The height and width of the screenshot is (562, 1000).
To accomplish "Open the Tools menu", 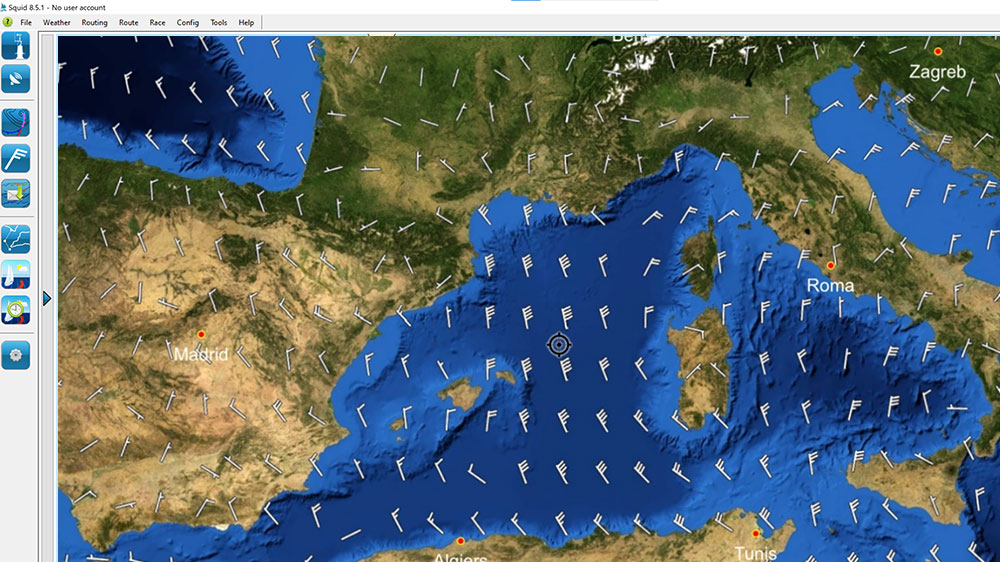I will (x=219, y=22).
